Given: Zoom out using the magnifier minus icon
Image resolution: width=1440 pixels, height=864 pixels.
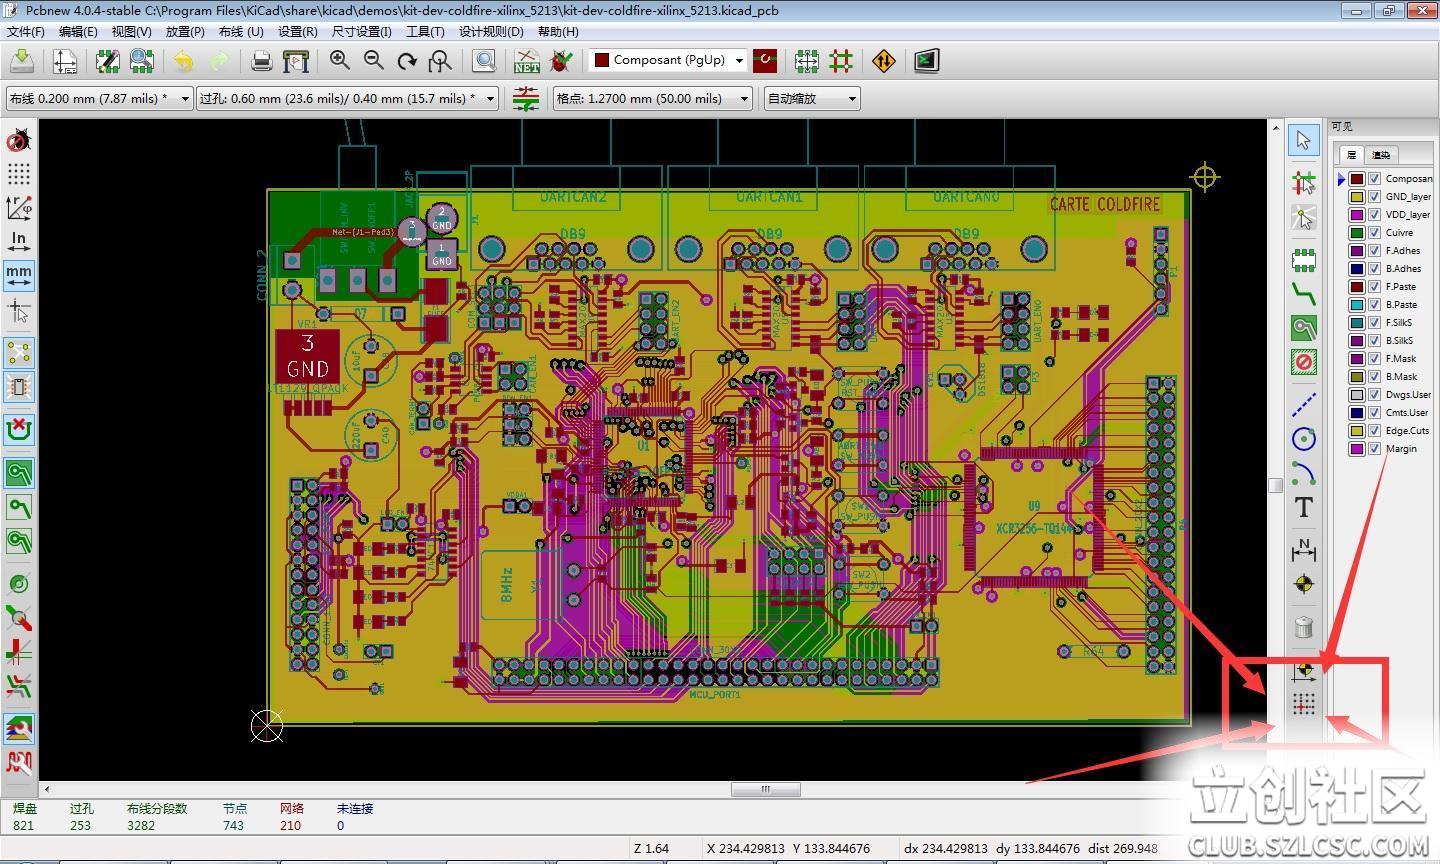Looking at the screenshot, I should [x=374, y=61].
